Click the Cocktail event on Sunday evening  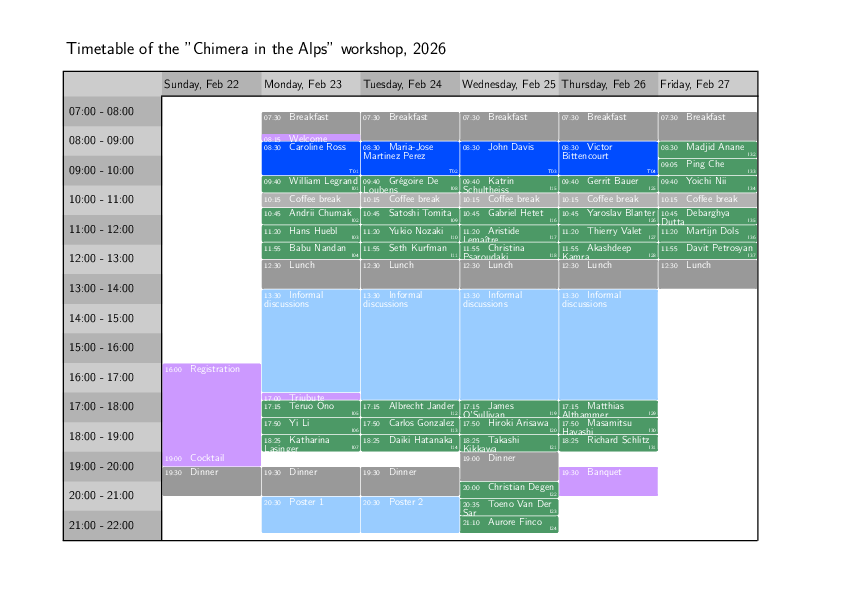click(210, 458)
